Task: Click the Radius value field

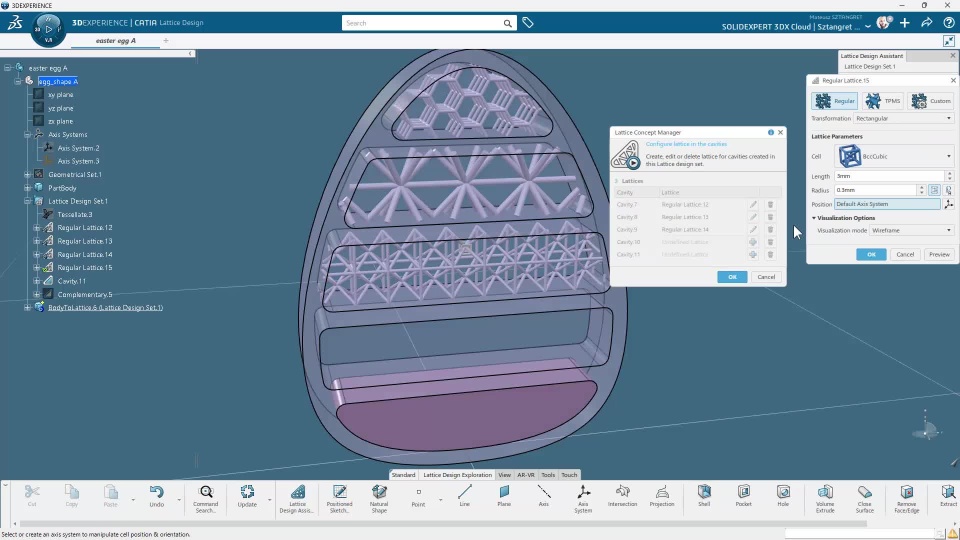Action: pyautogui.click(x=876, y=190)
